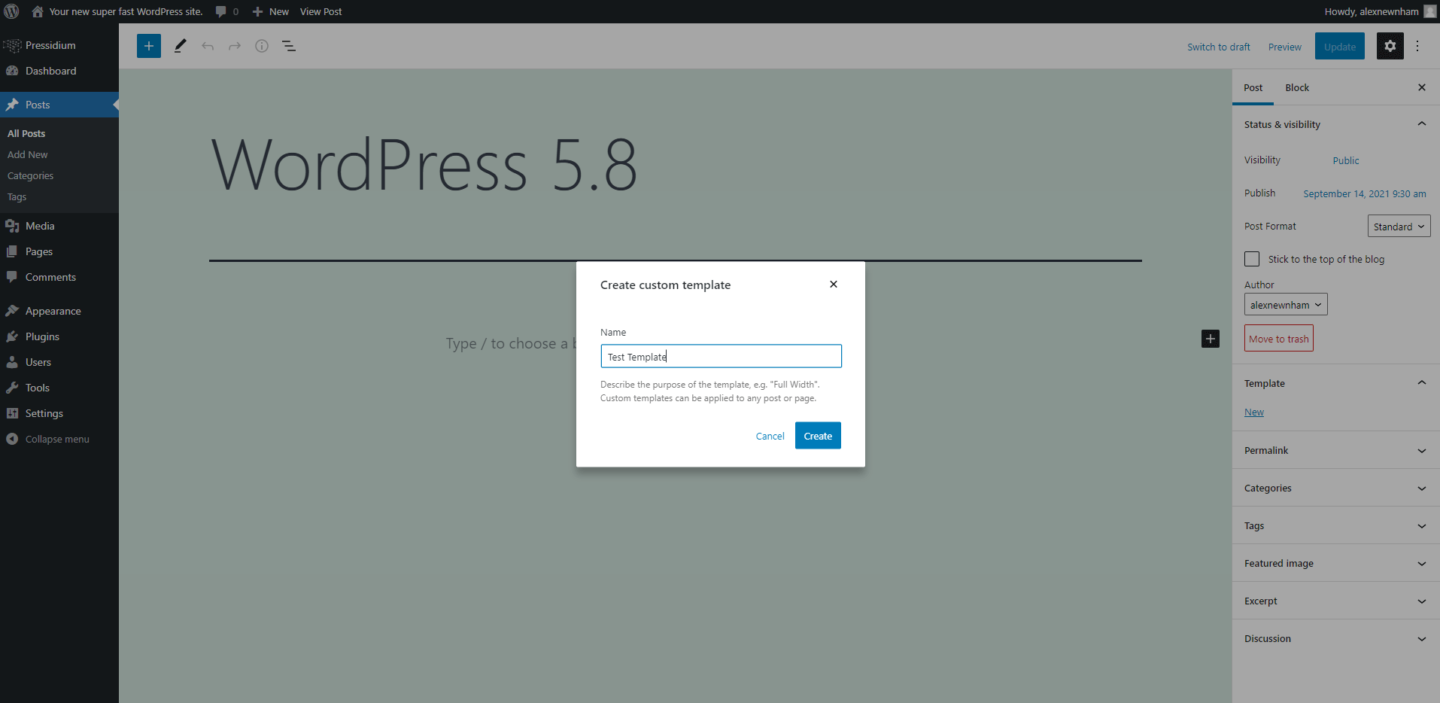Click the Users person icon

[x=12, y=362]
